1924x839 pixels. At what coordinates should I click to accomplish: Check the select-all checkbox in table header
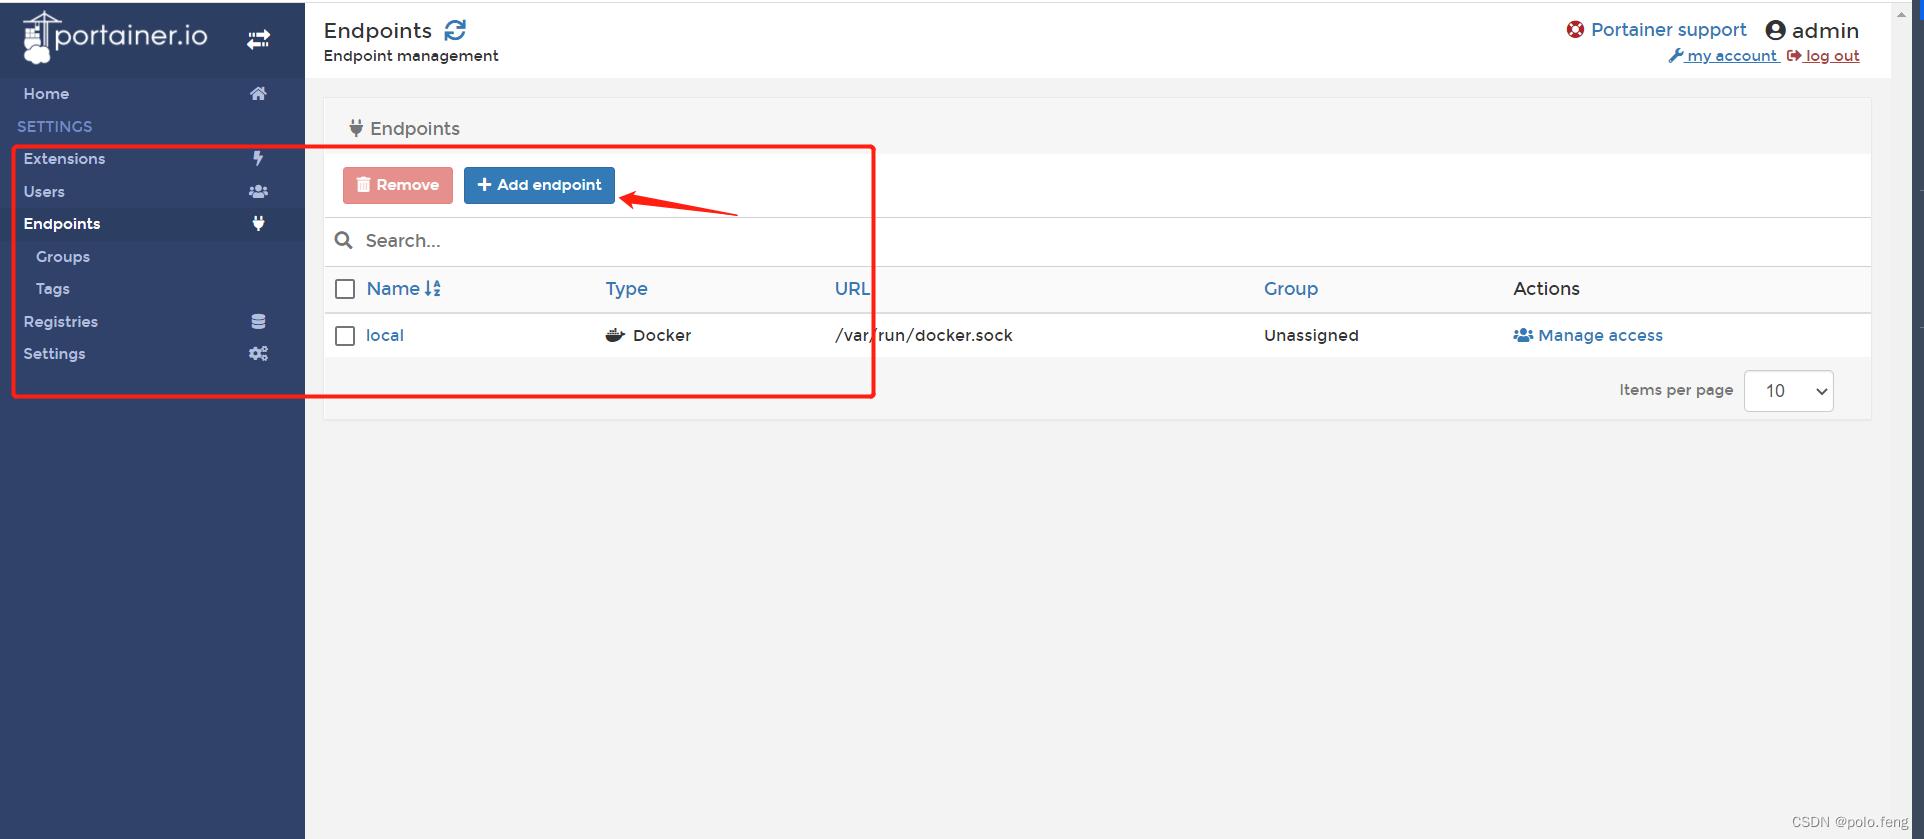click(x=345, y=289)
